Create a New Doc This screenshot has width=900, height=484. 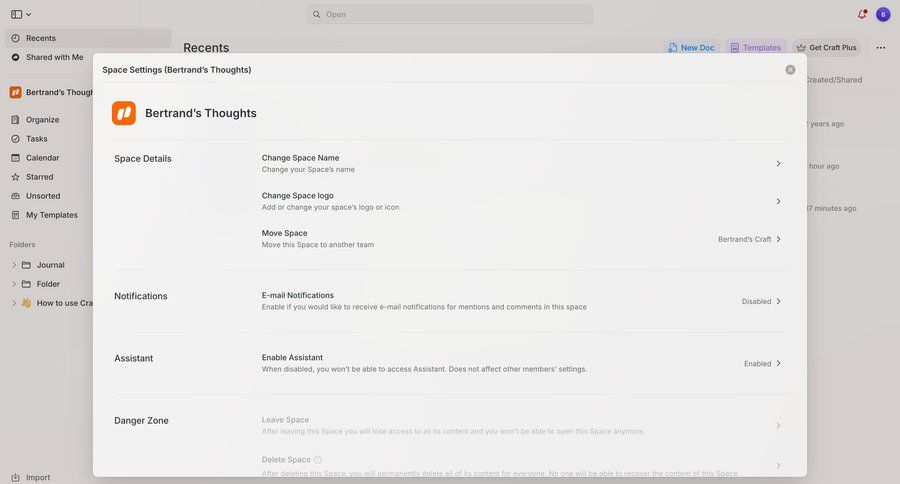coord(692,48)
